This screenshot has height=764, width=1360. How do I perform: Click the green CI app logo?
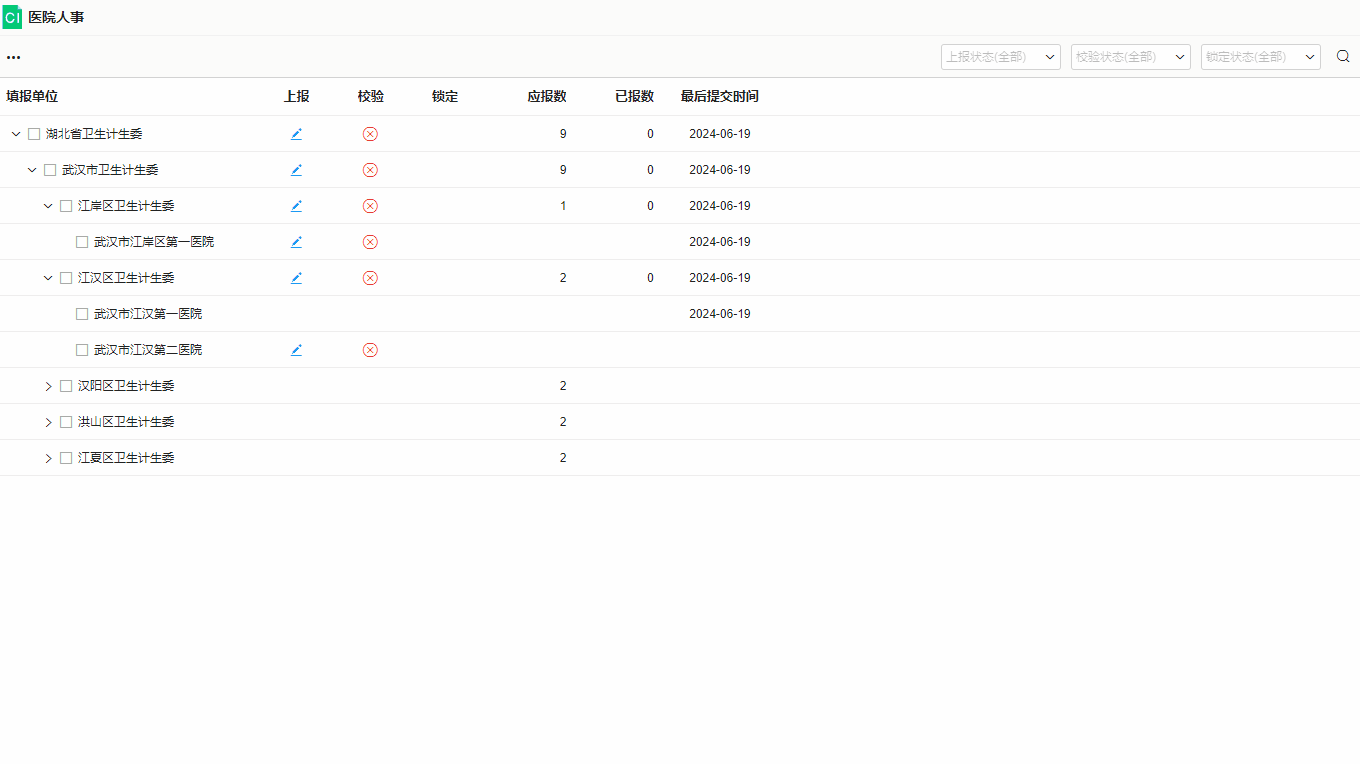(x=12, y=18)
